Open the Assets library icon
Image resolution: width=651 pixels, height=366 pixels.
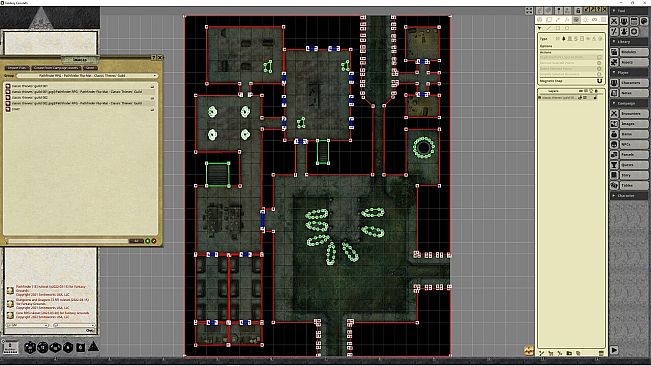point(614,62)
